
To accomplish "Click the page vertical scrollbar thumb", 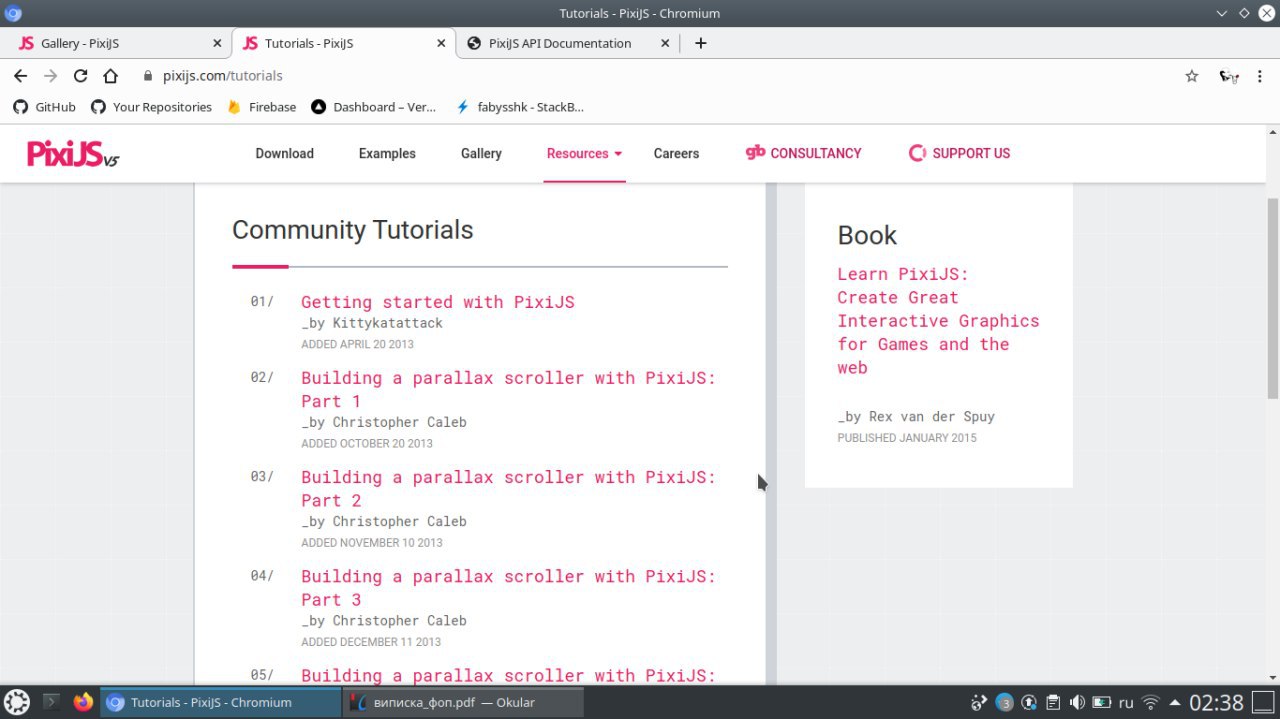I will pyautogui.click(x=1273, y=298).
